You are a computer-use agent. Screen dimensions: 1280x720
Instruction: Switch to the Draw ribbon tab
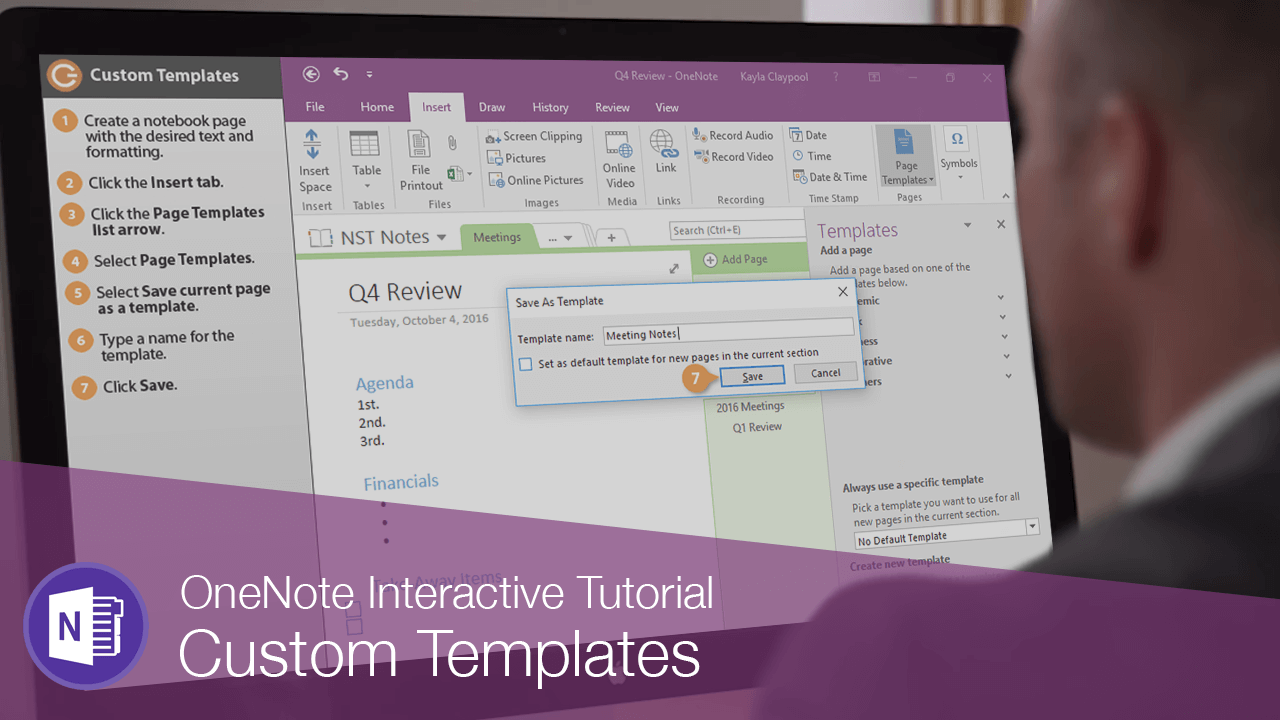click(491, 107)
